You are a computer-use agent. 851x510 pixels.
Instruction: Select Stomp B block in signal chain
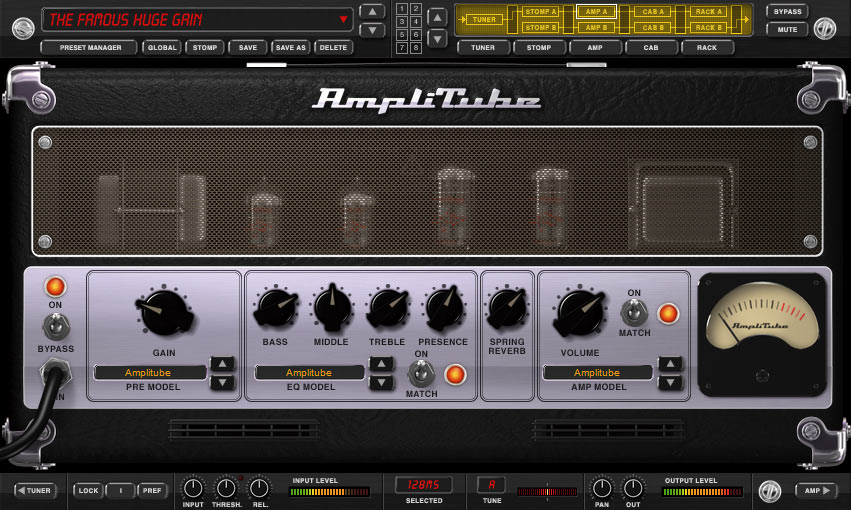(x=541, y=28)
